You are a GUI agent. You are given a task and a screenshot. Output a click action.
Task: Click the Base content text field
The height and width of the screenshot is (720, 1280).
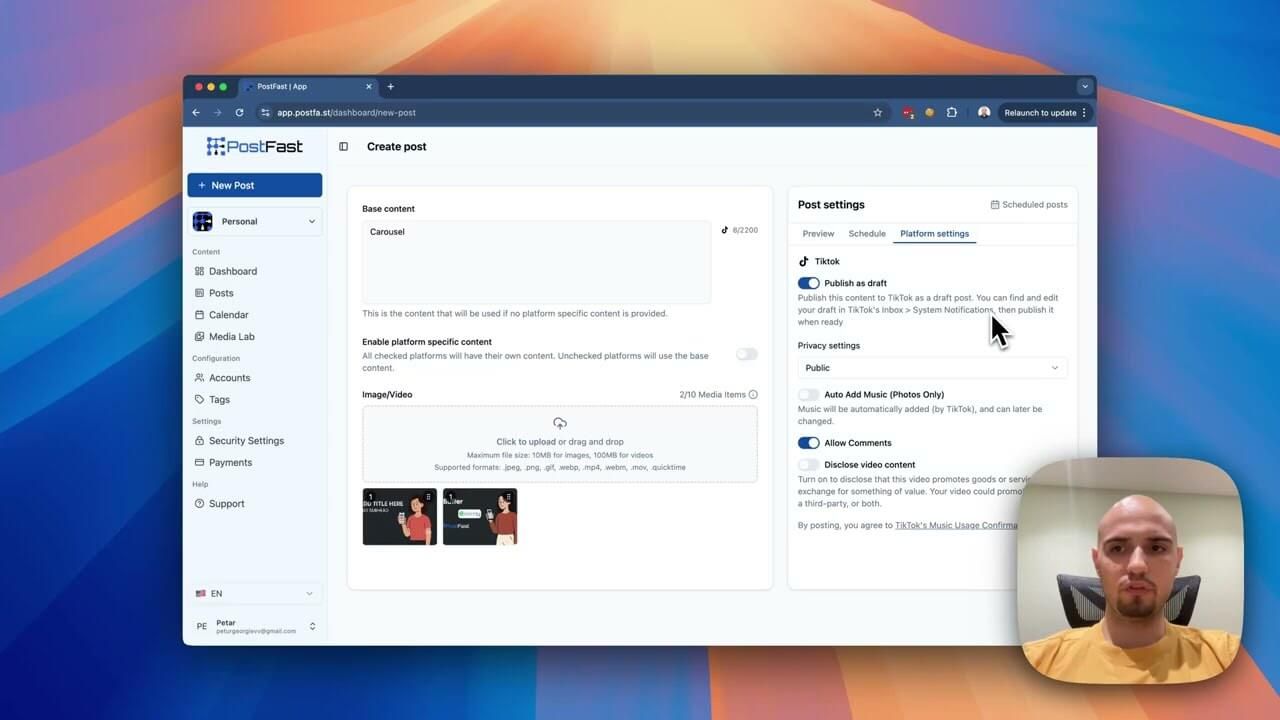tap(536, 262)
